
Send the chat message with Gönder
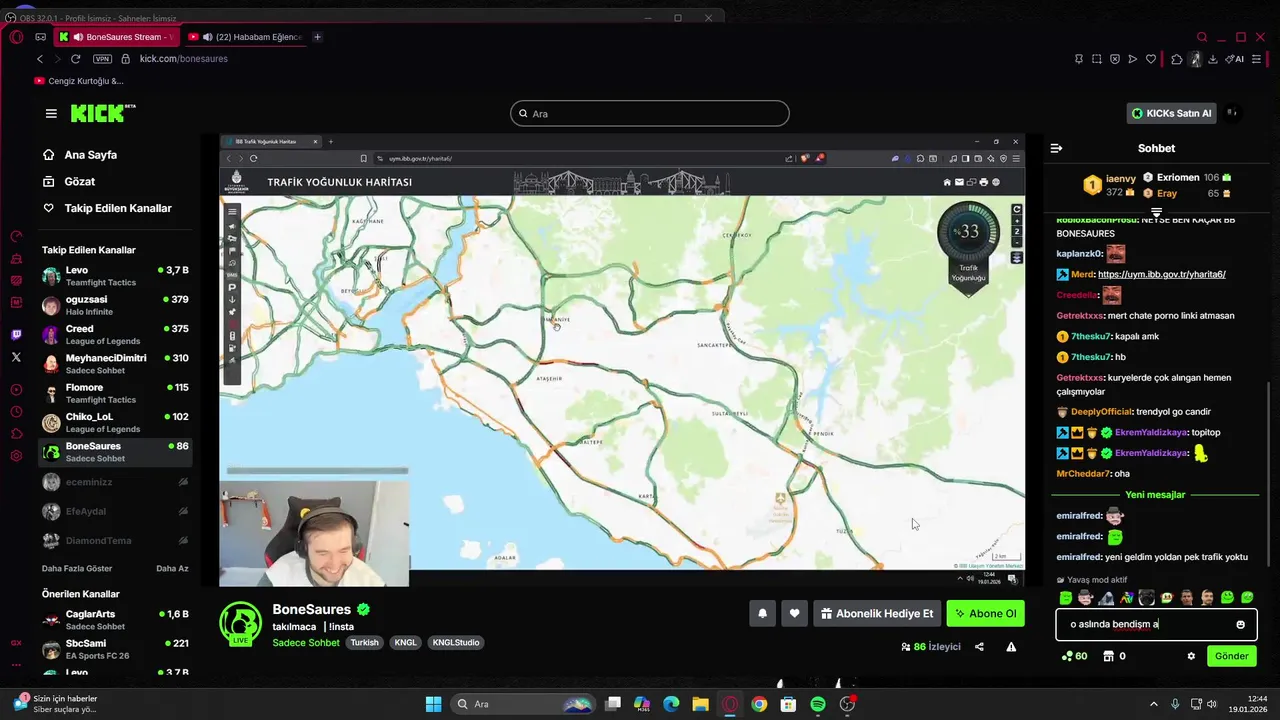coord(1231,656)
